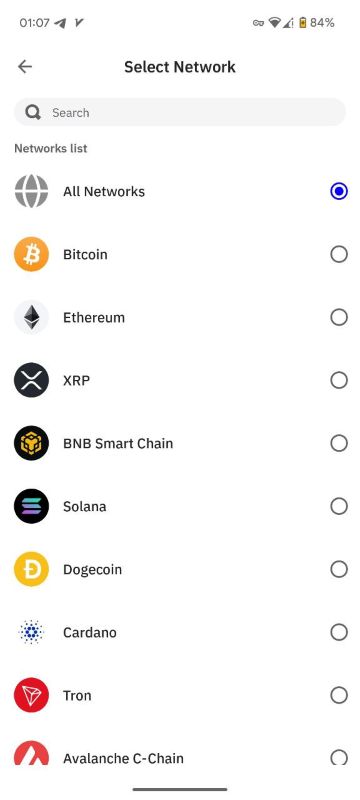Tap the Tron red logo icon
The width and height of the screenshot is (360, 800).
coord(32,695)
